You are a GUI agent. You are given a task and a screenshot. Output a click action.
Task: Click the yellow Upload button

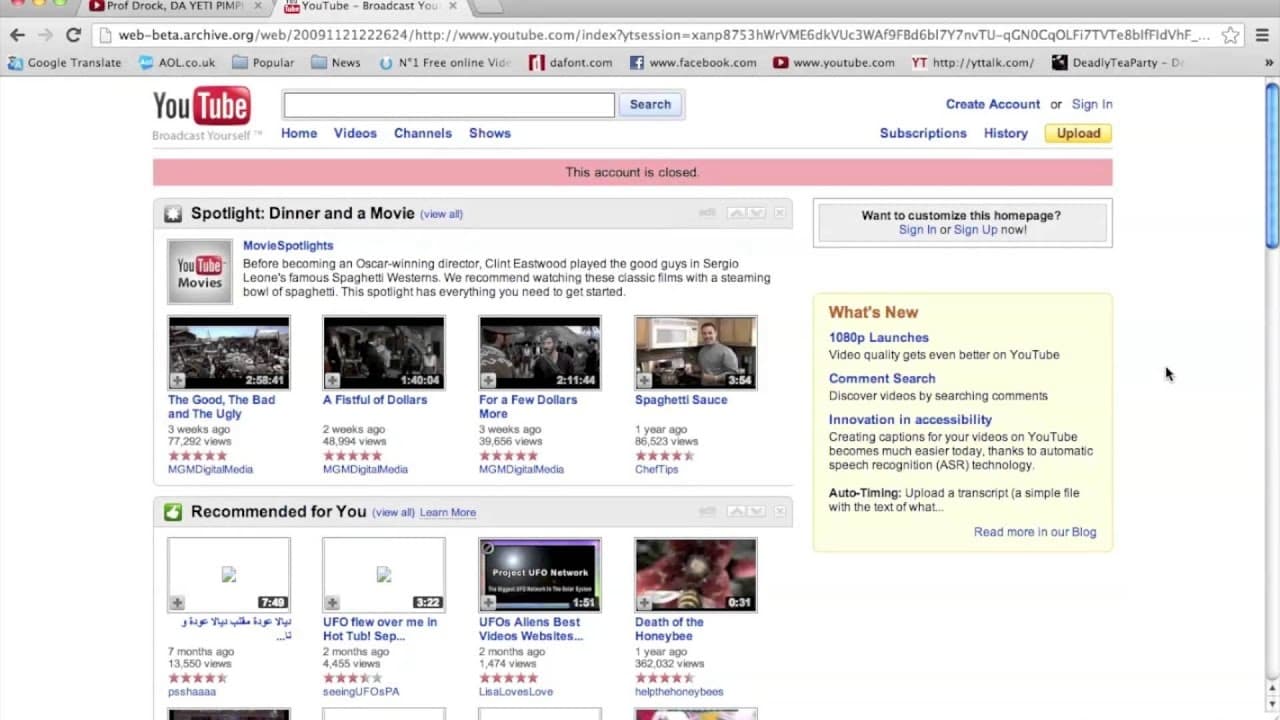(x=1078, y=133)
